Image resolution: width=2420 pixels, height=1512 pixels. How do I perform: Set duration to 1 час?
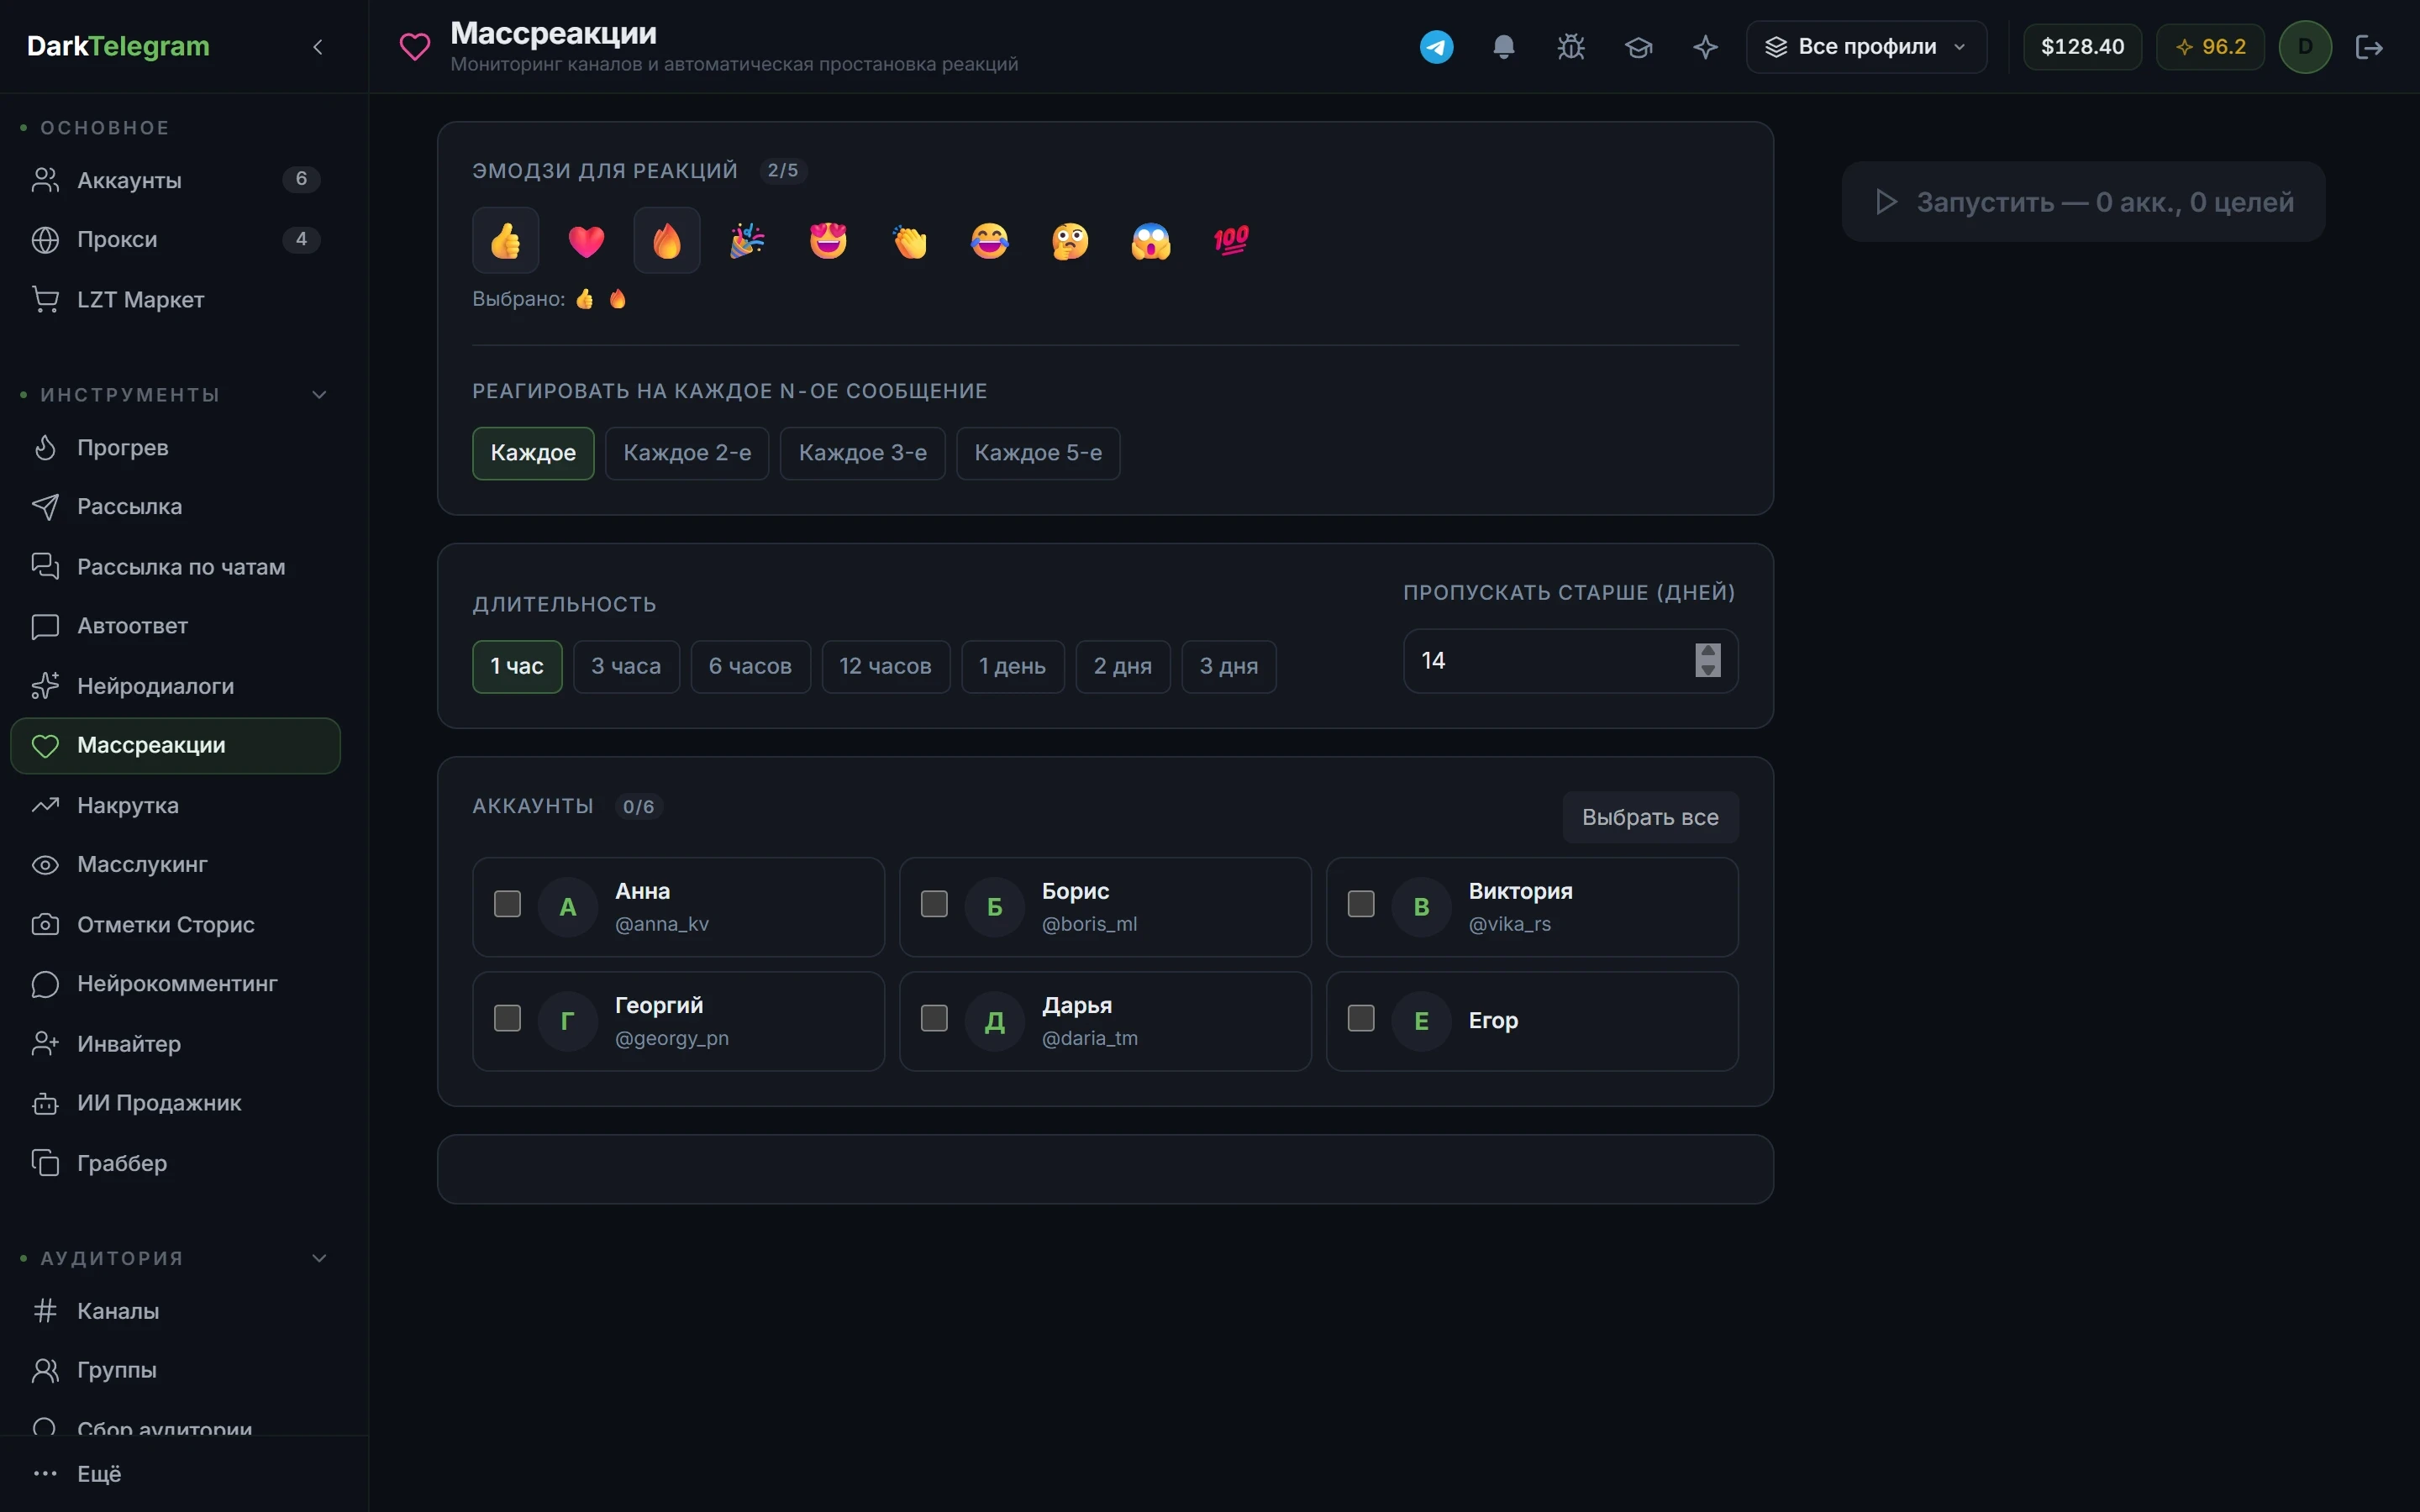[517, 666]
